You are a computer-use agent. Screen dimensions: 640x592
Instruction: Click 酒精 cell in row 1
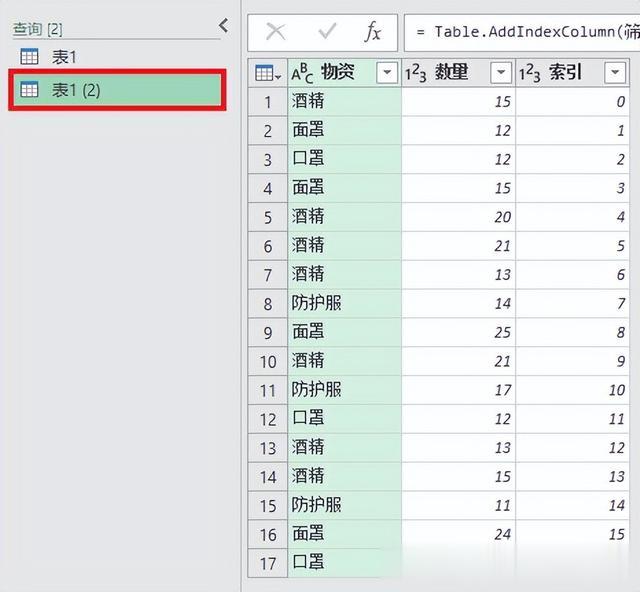coord(344,102)
